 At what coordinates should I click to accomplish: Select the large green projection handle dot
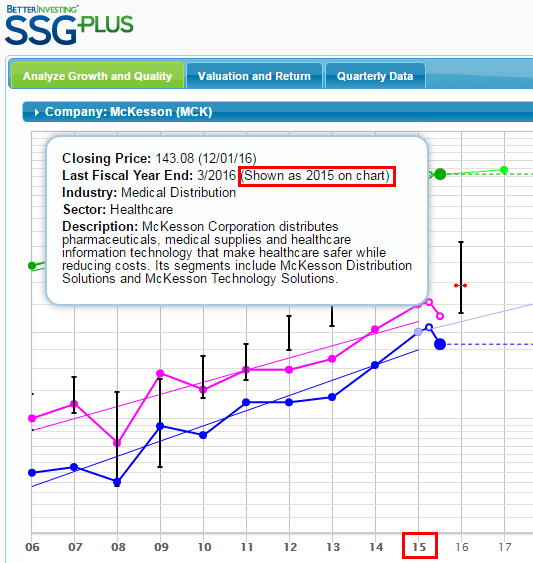click(x=440, y=175)
